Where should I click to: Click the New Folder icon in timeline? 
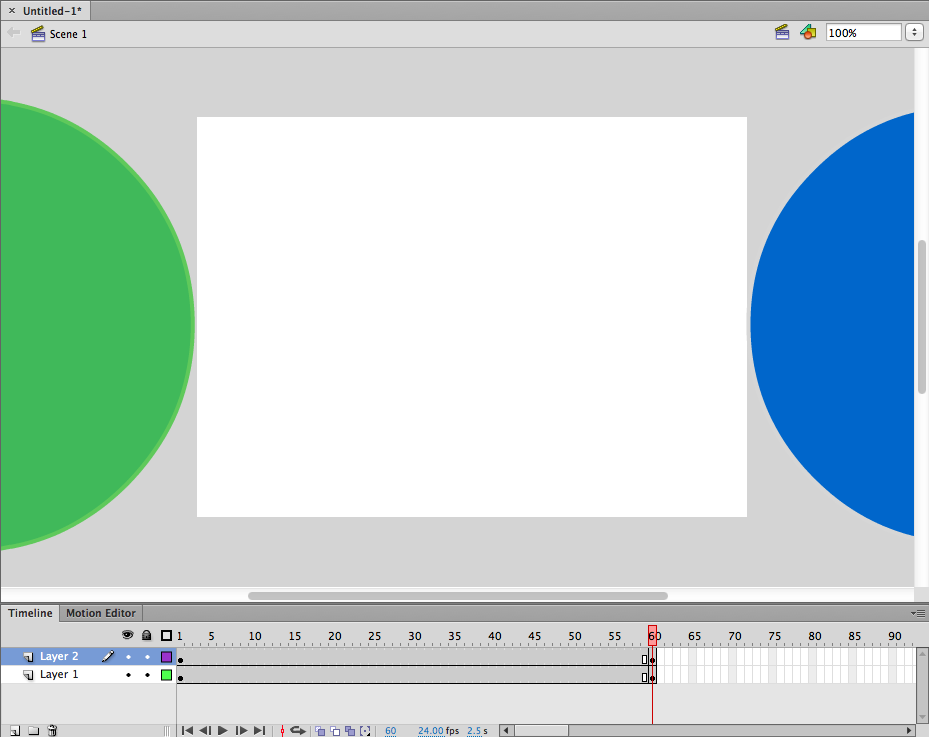coord(33,731)
